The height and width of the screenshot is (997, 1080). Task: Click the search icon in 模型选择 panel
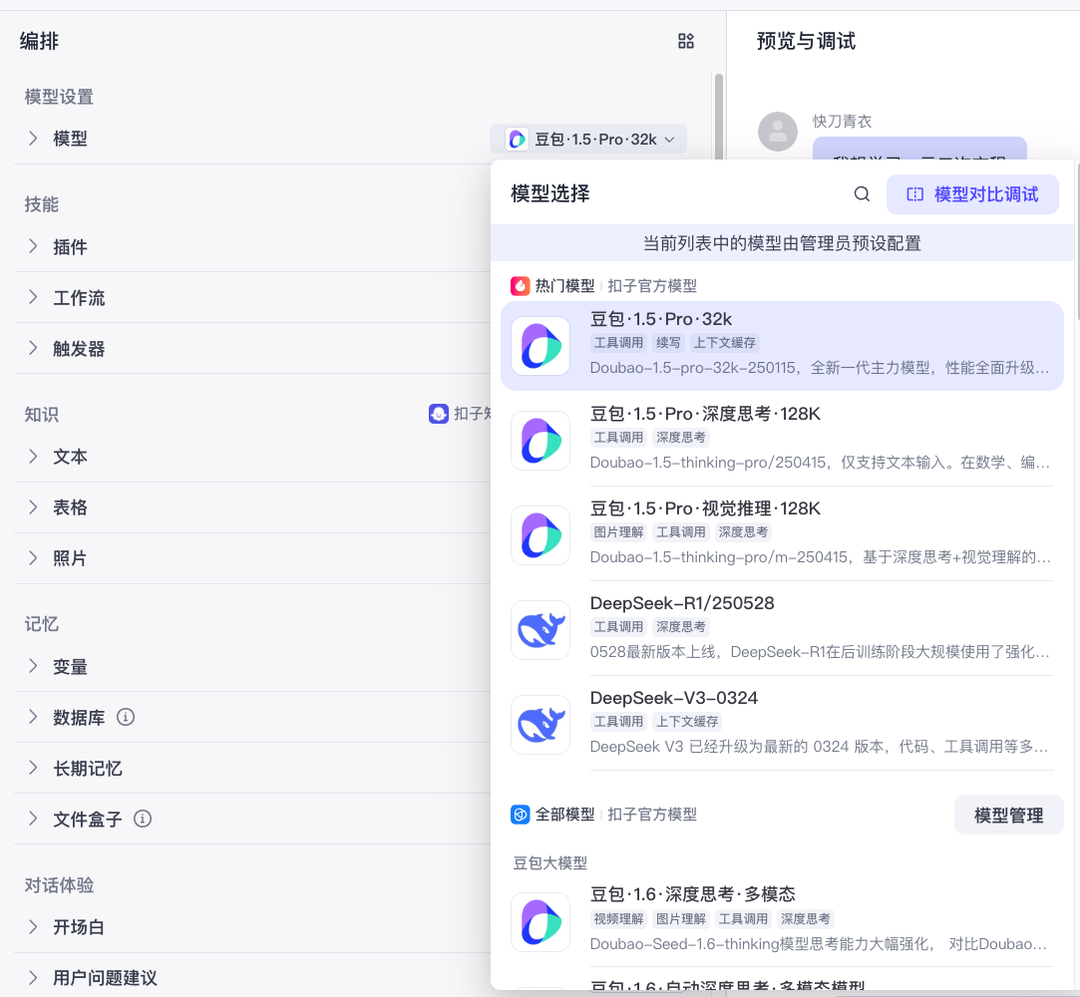tap(862, 194)
